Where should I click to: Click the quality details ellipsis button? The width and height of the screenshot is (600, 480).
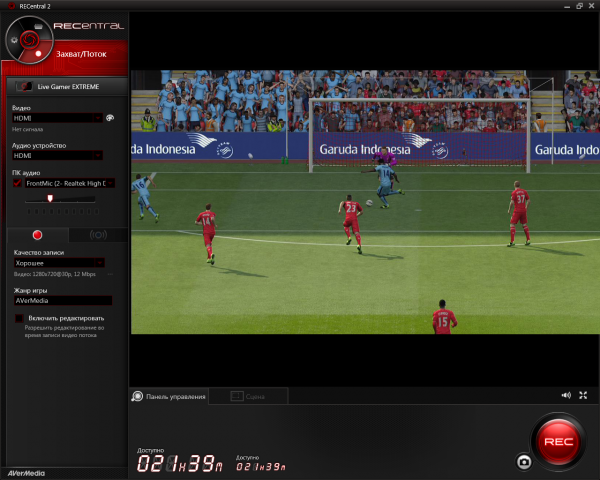(110, 274)
